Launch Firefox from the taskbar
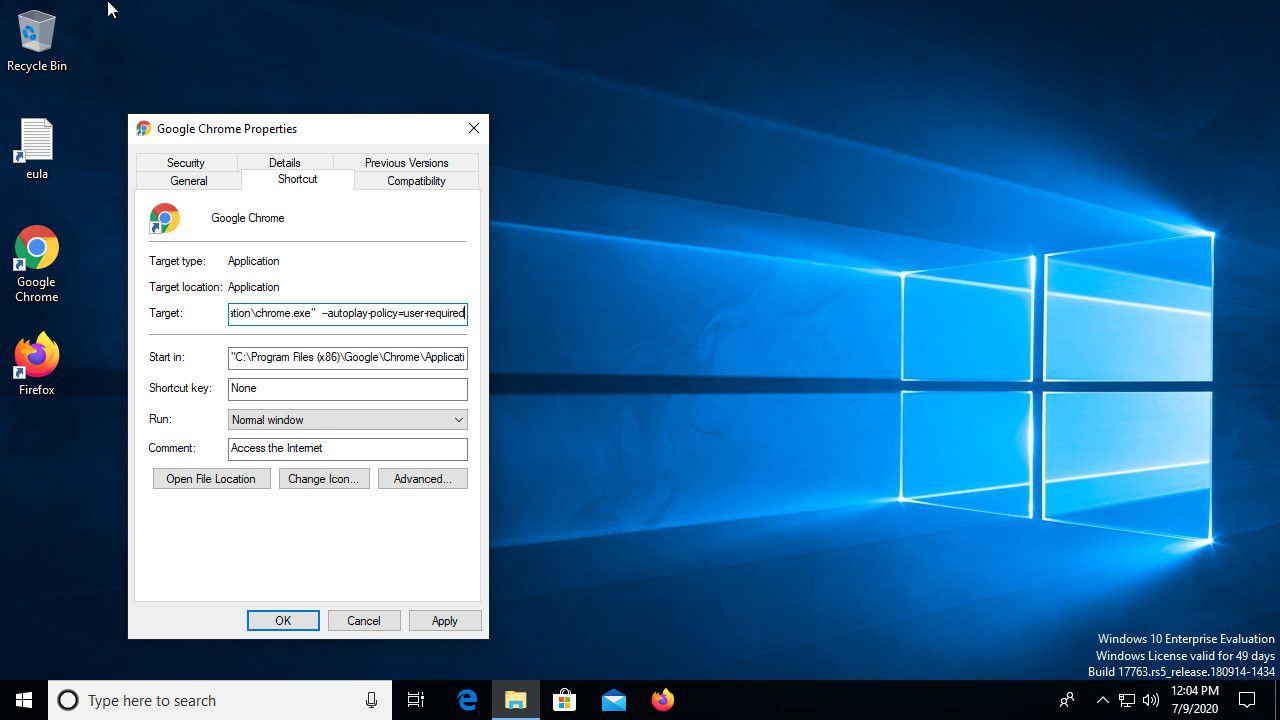The width and height of the screenshot is (1280, 720). tap(663, 700)
